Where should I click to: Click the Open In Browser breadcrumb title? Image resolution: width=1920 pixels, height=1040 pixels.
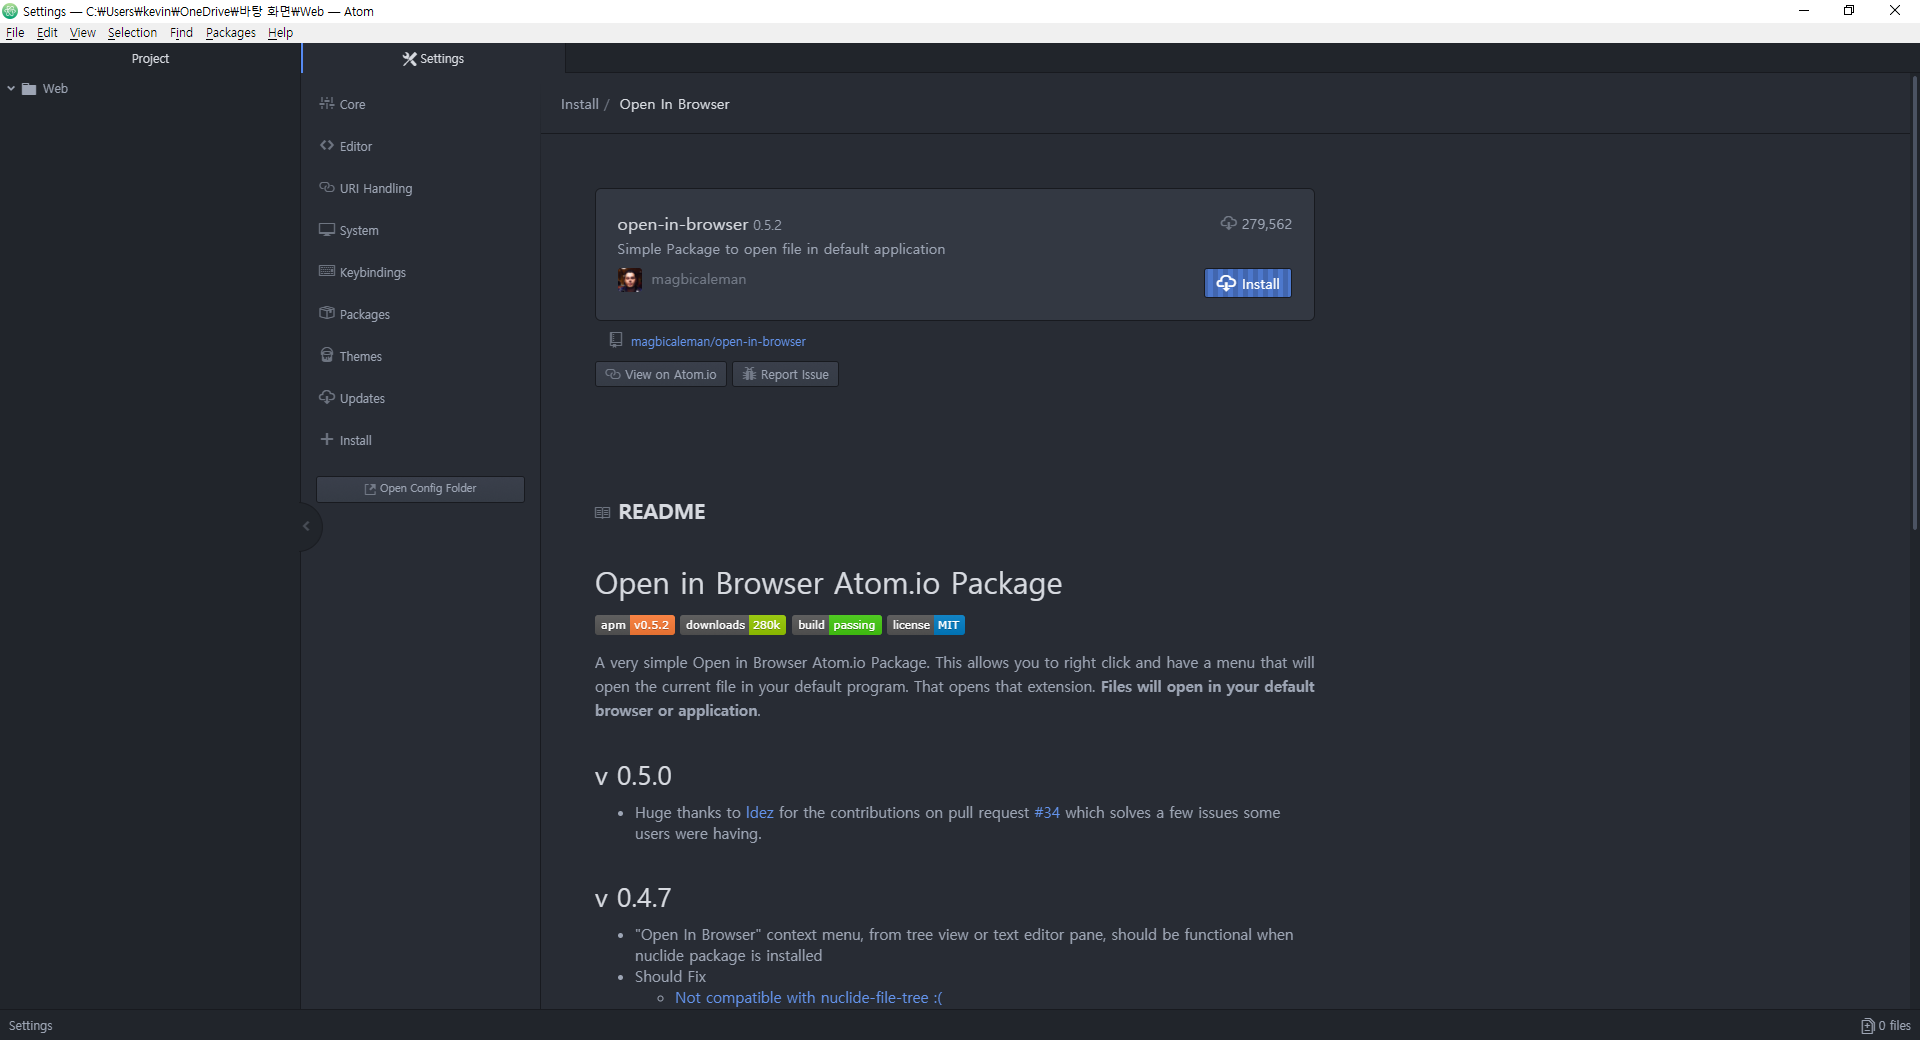(674, 104)
